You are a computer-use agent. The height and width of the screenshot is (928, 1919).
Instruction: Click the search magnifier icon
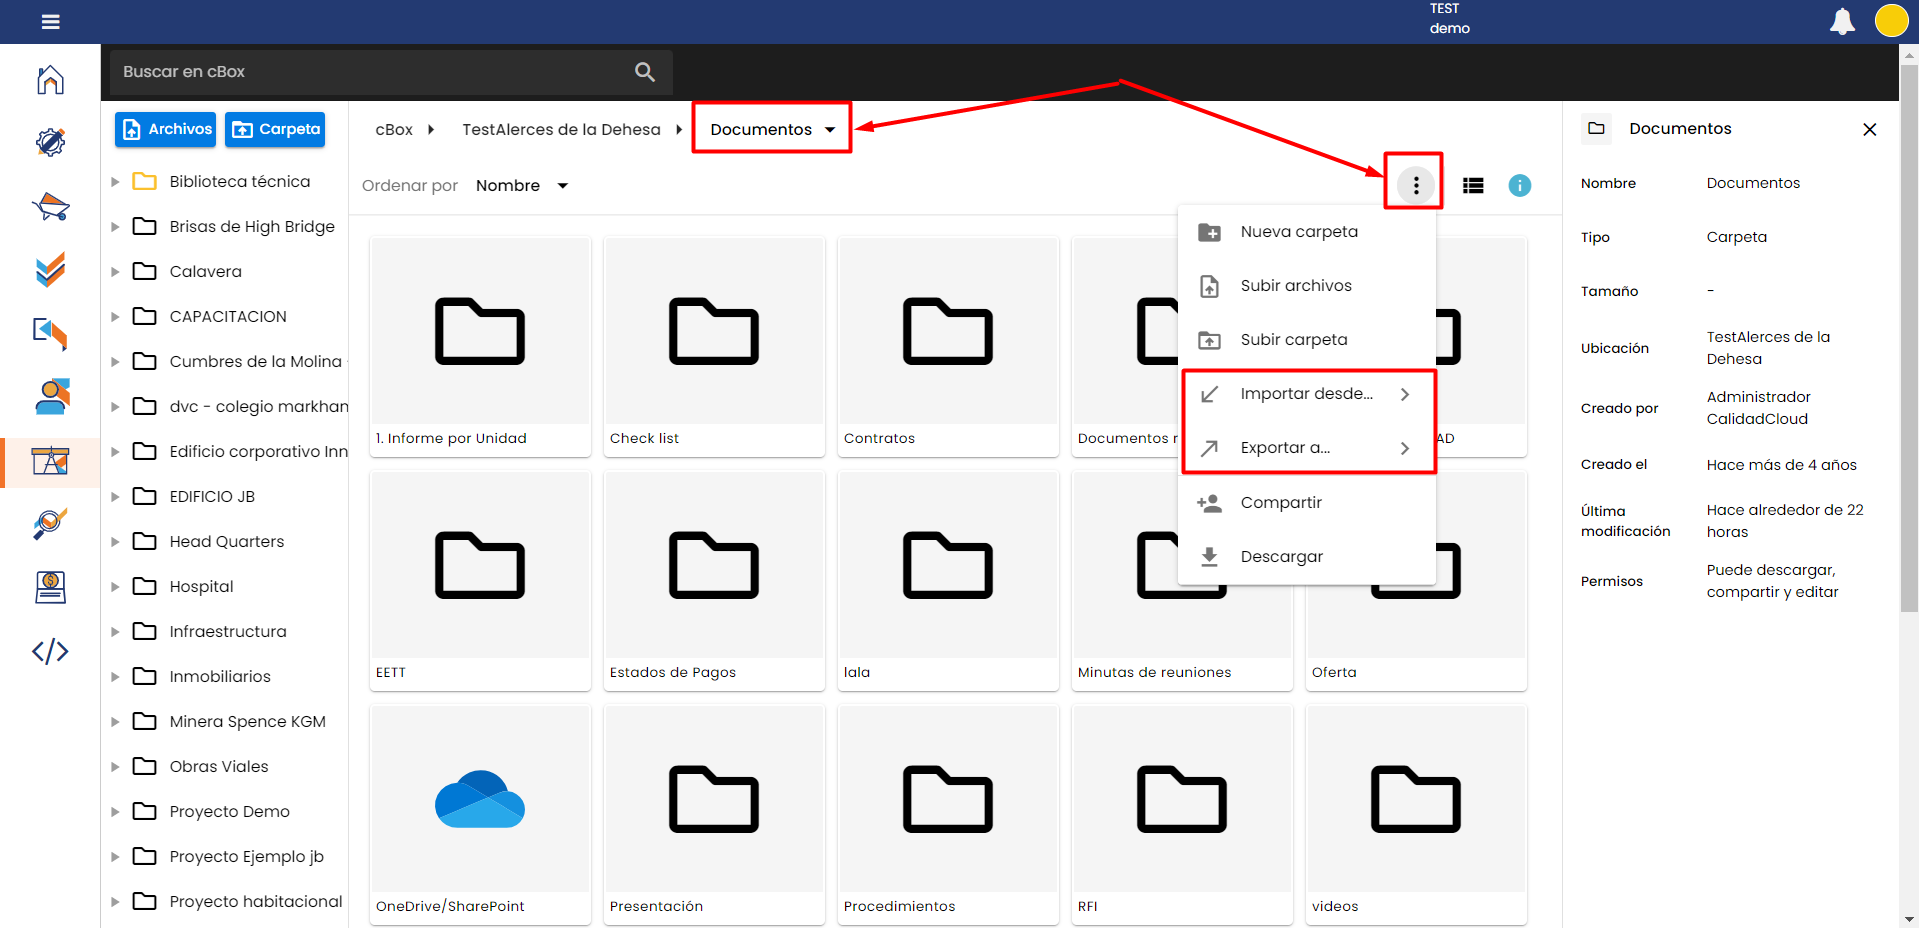645,72
